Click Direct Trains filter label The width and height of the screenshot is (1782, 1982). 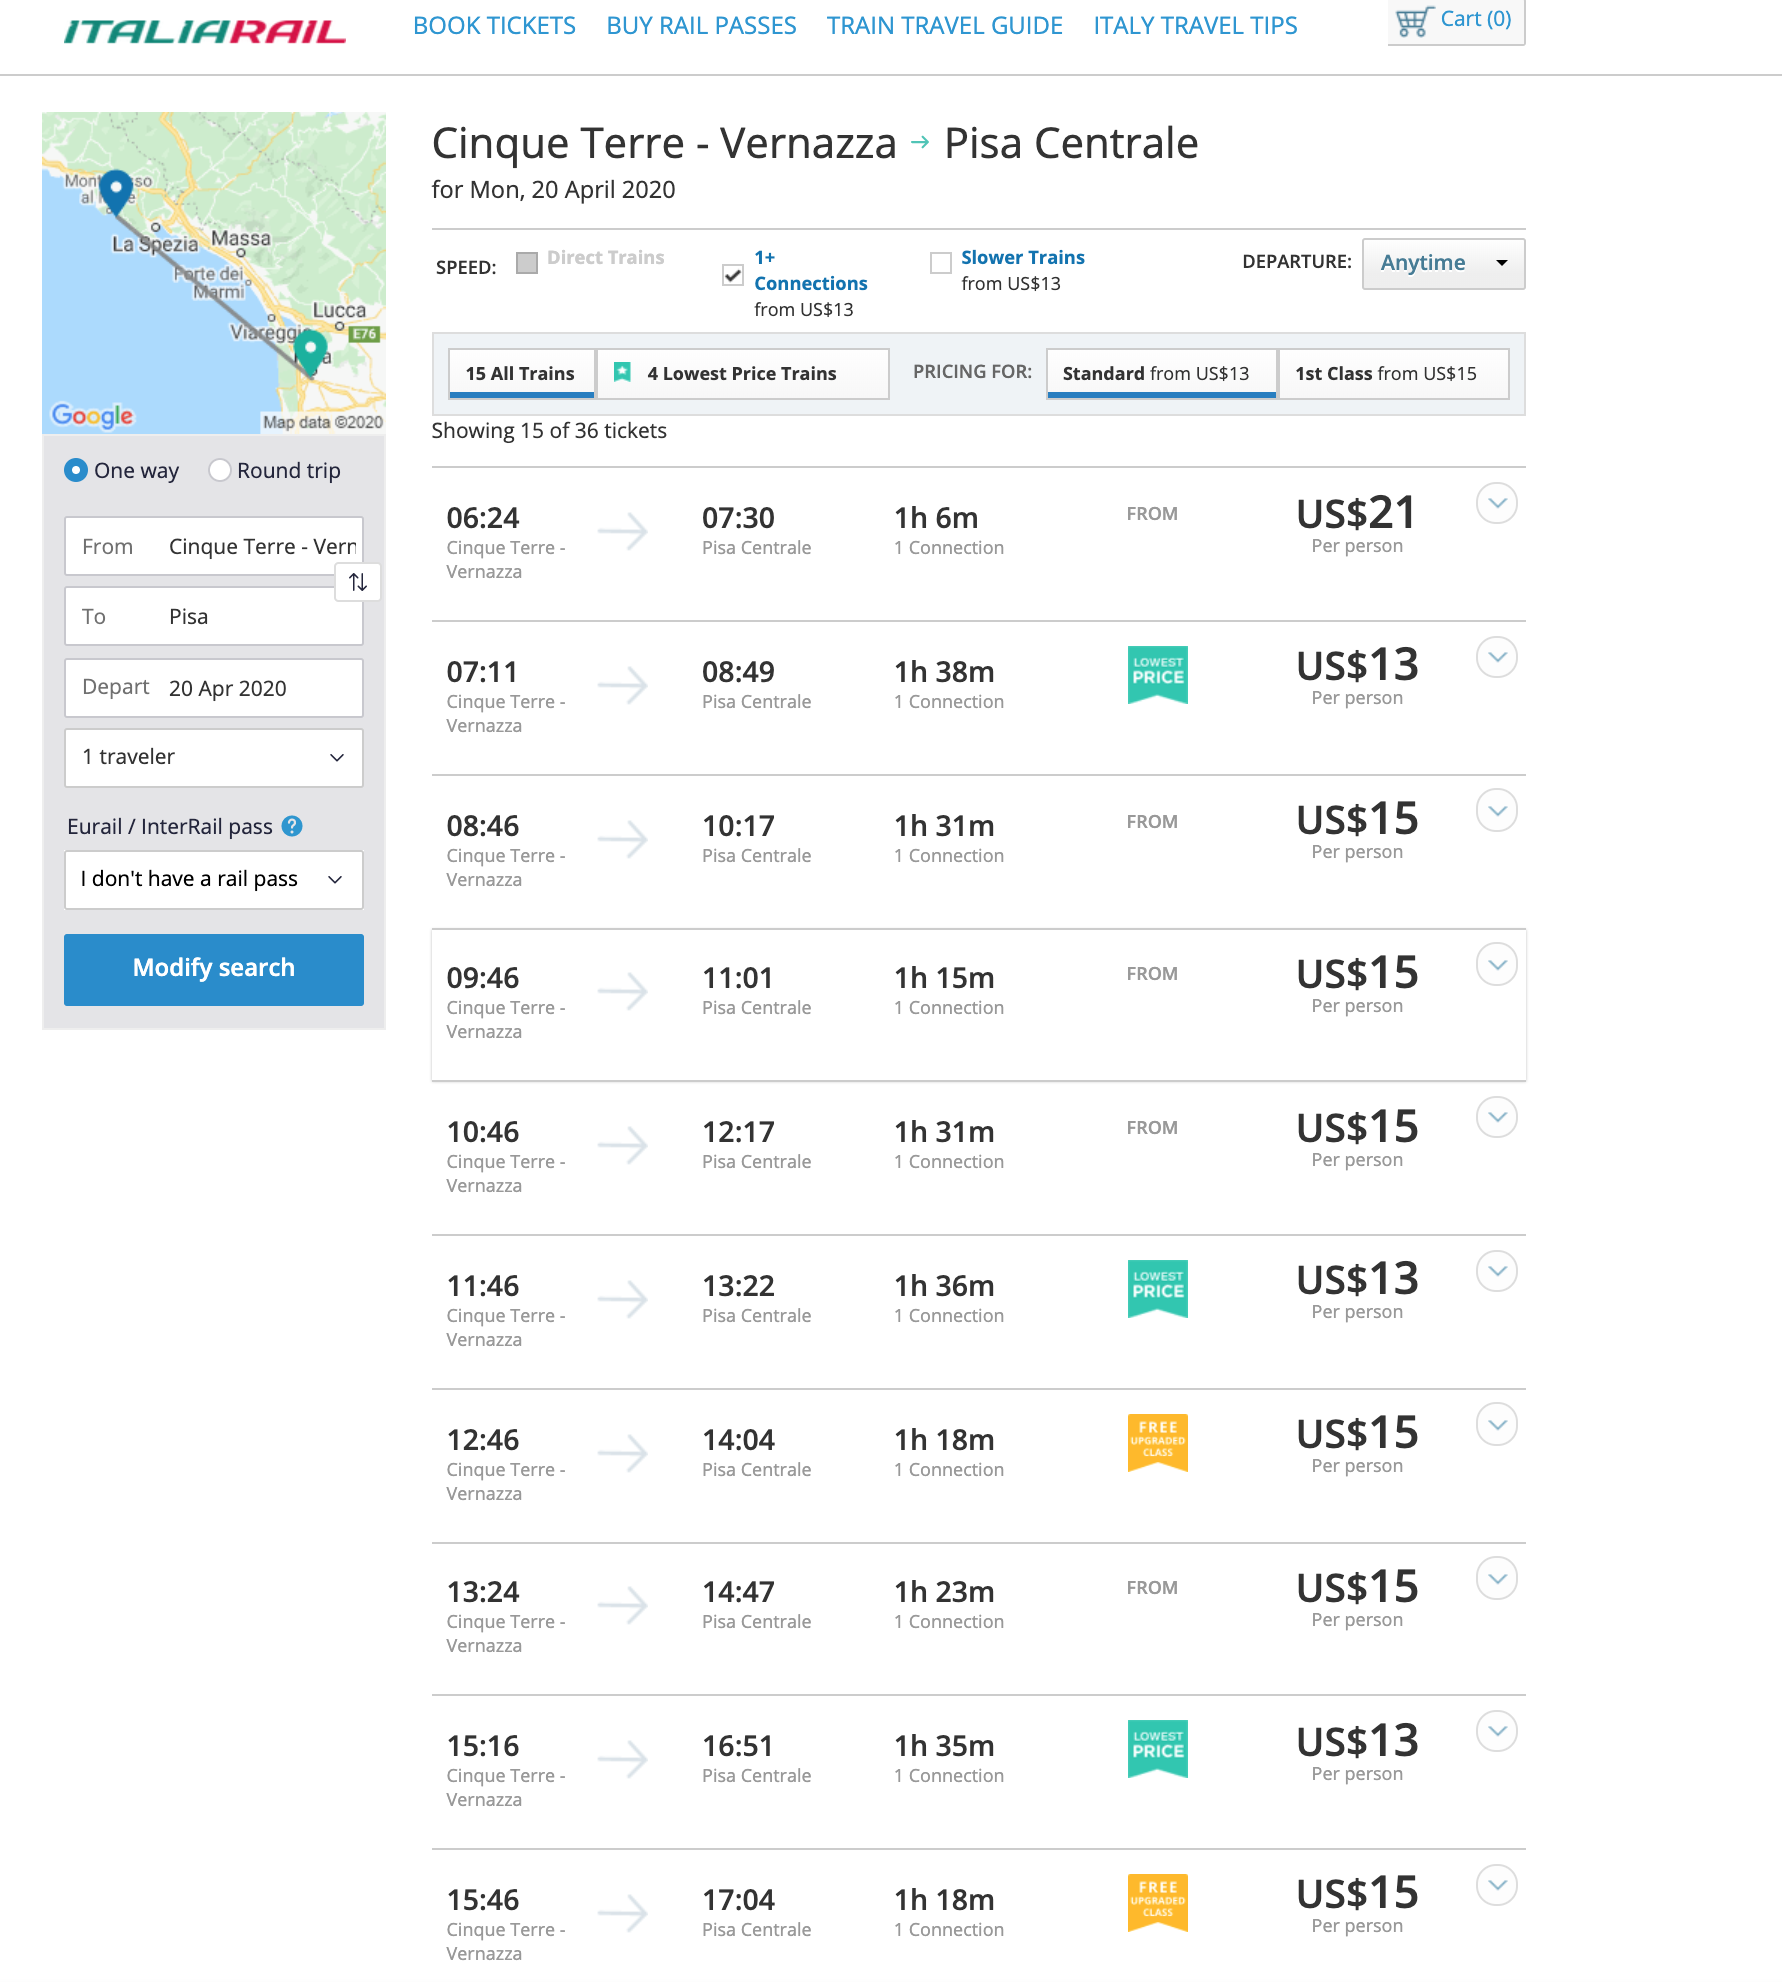point(605,257)
